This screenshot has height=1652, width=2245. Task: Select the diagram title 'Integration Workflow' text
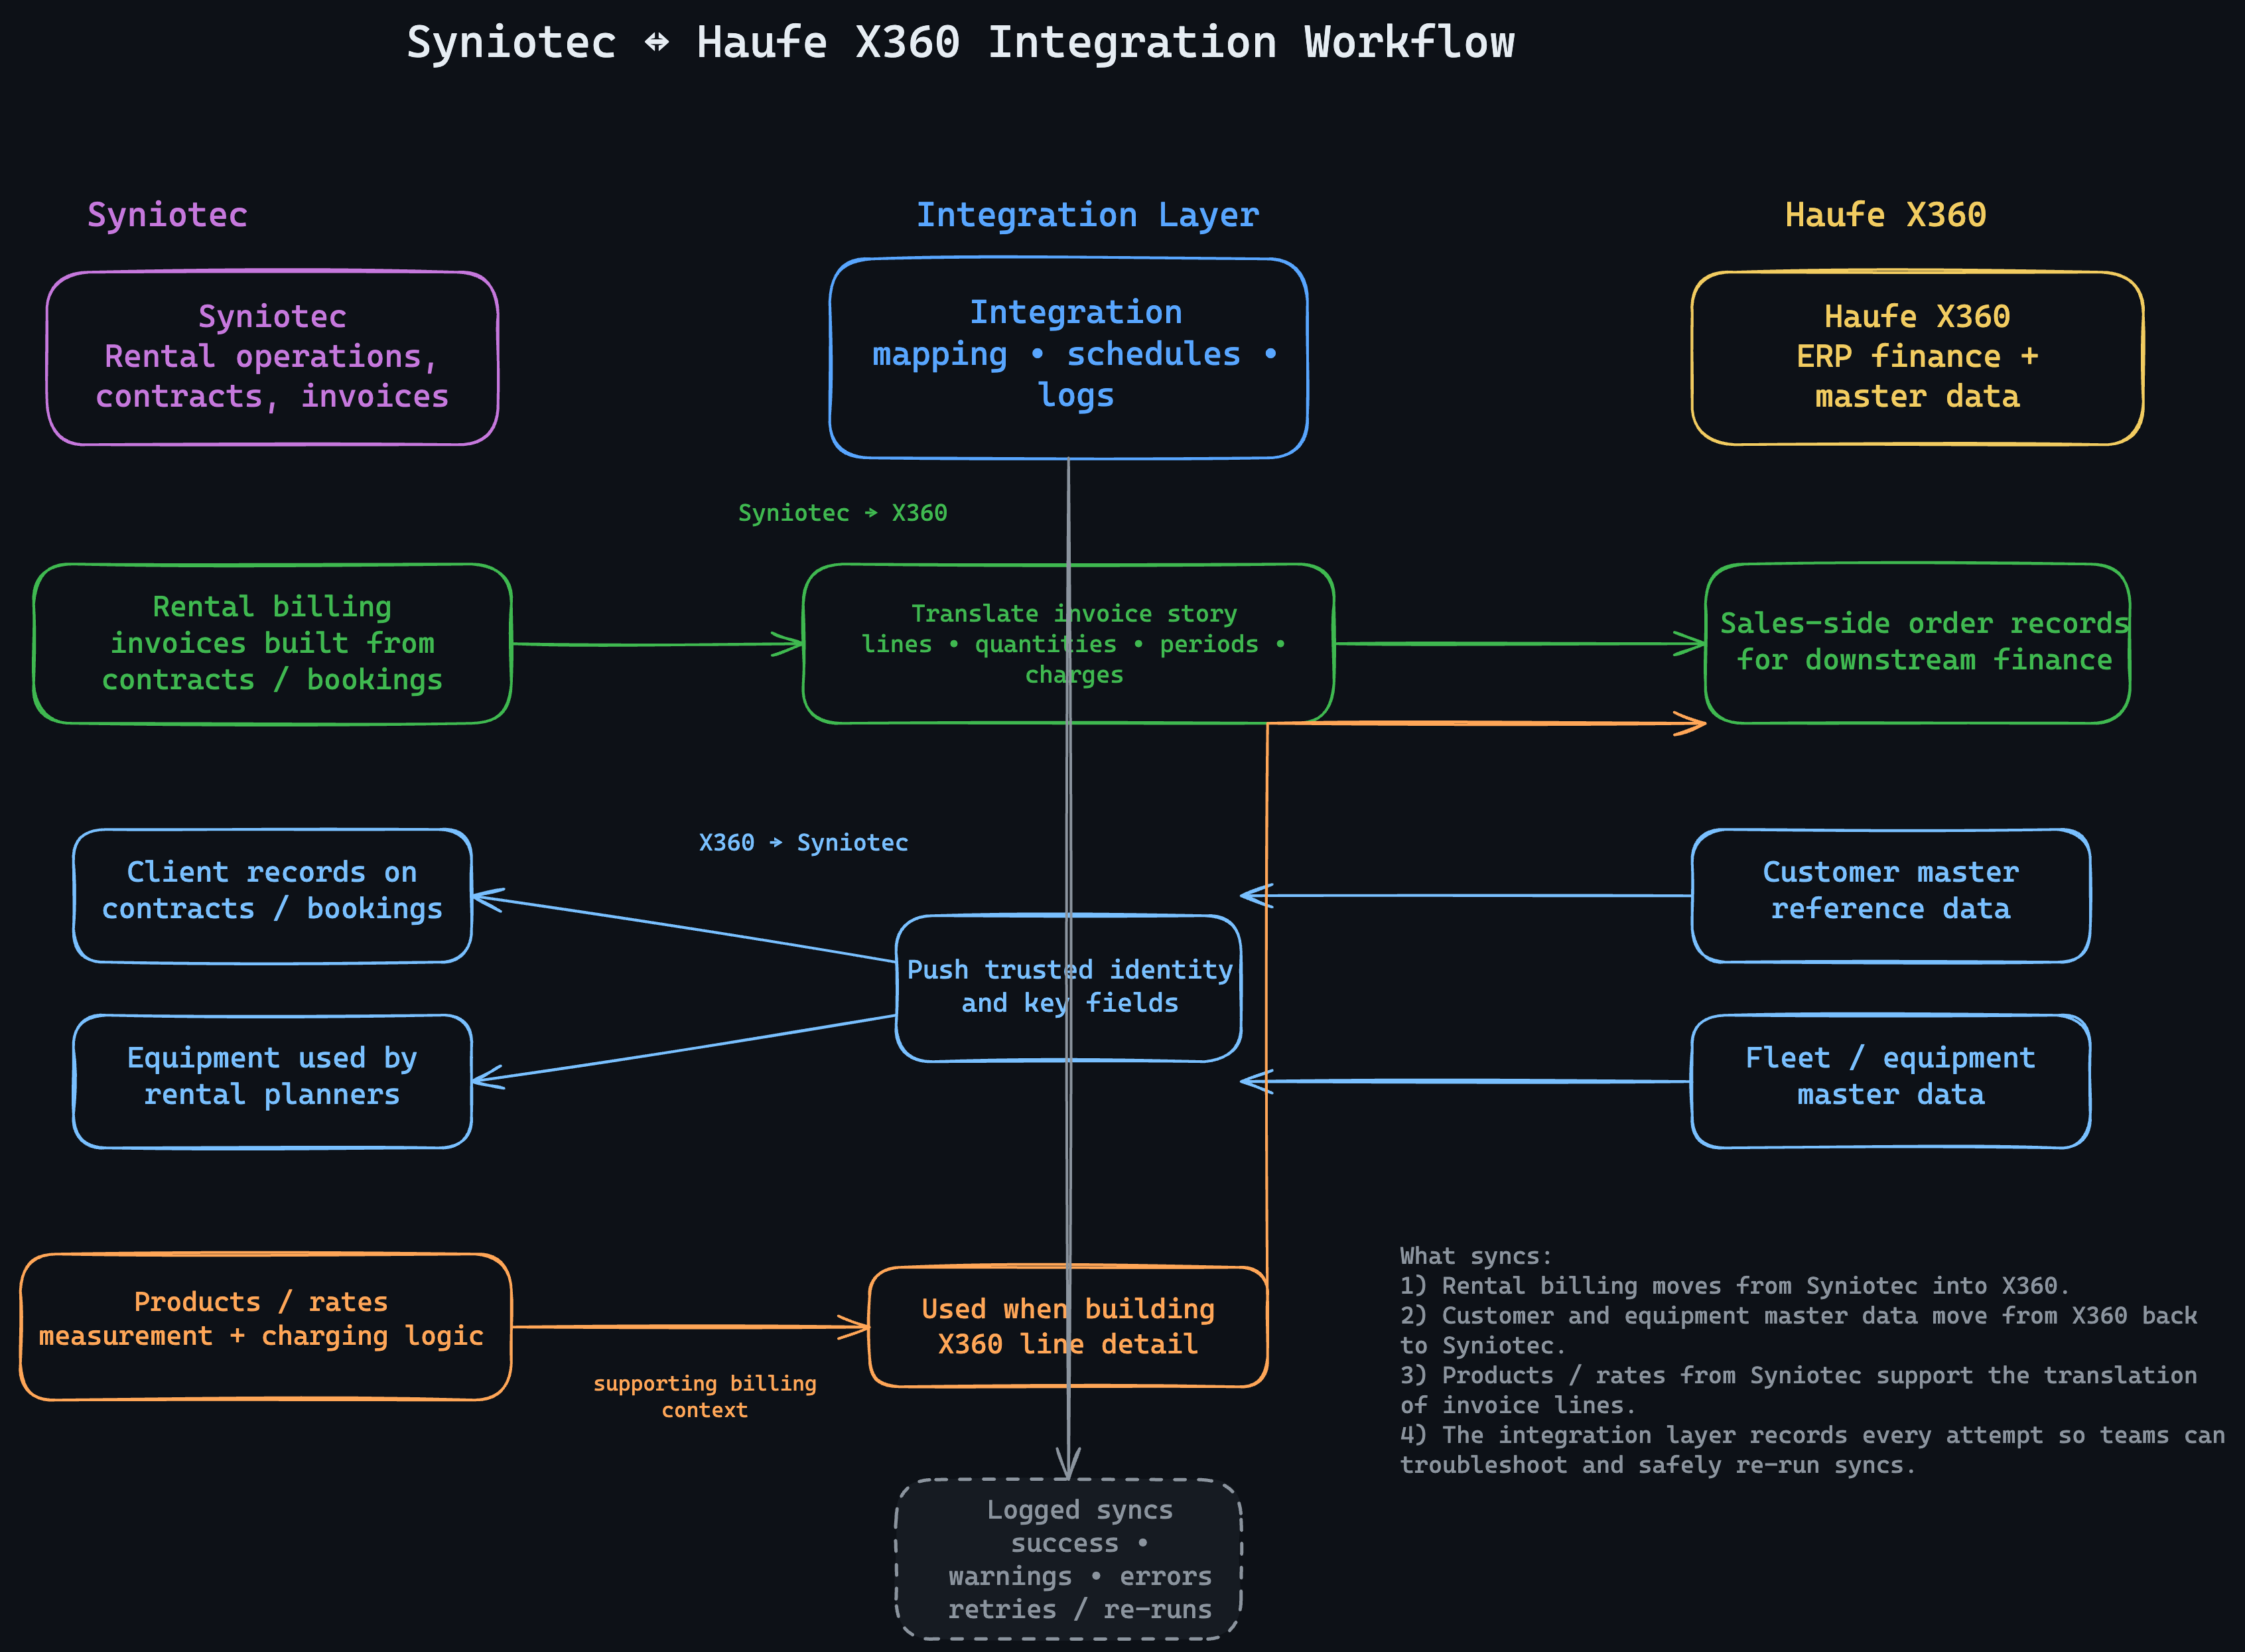coord(1251,43)
